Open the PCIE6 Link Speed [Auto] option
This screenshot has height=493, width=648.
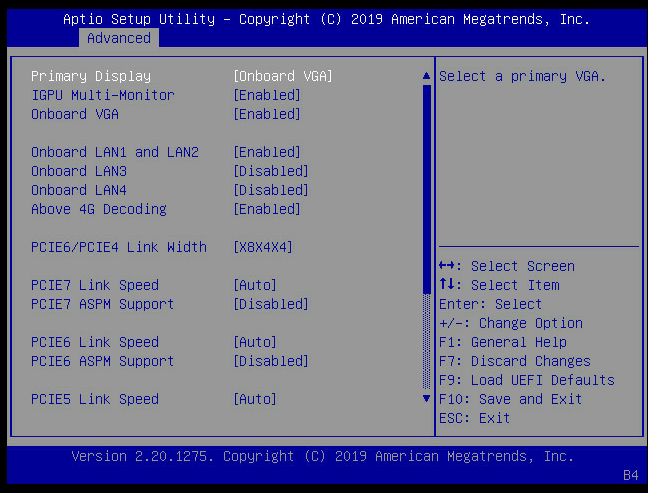click(255, 342)
